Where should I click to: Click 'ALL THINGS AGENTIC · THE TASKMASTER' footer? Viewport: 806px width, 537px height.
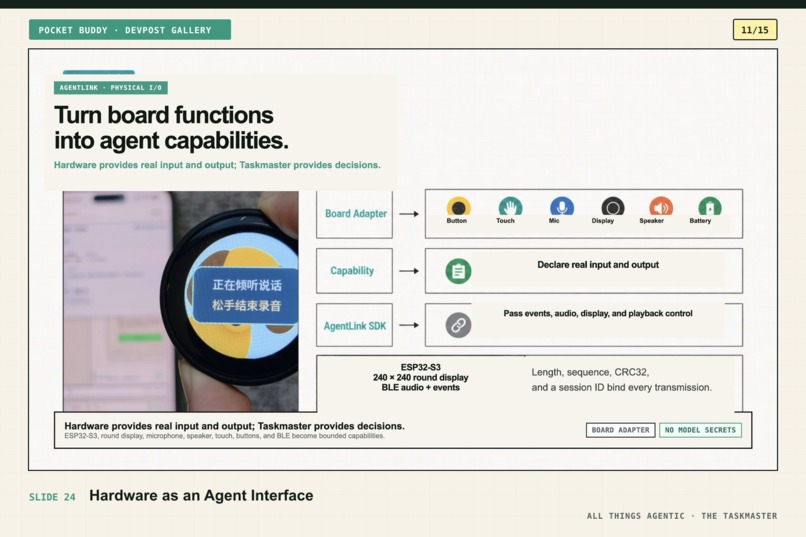coord(682,516)
